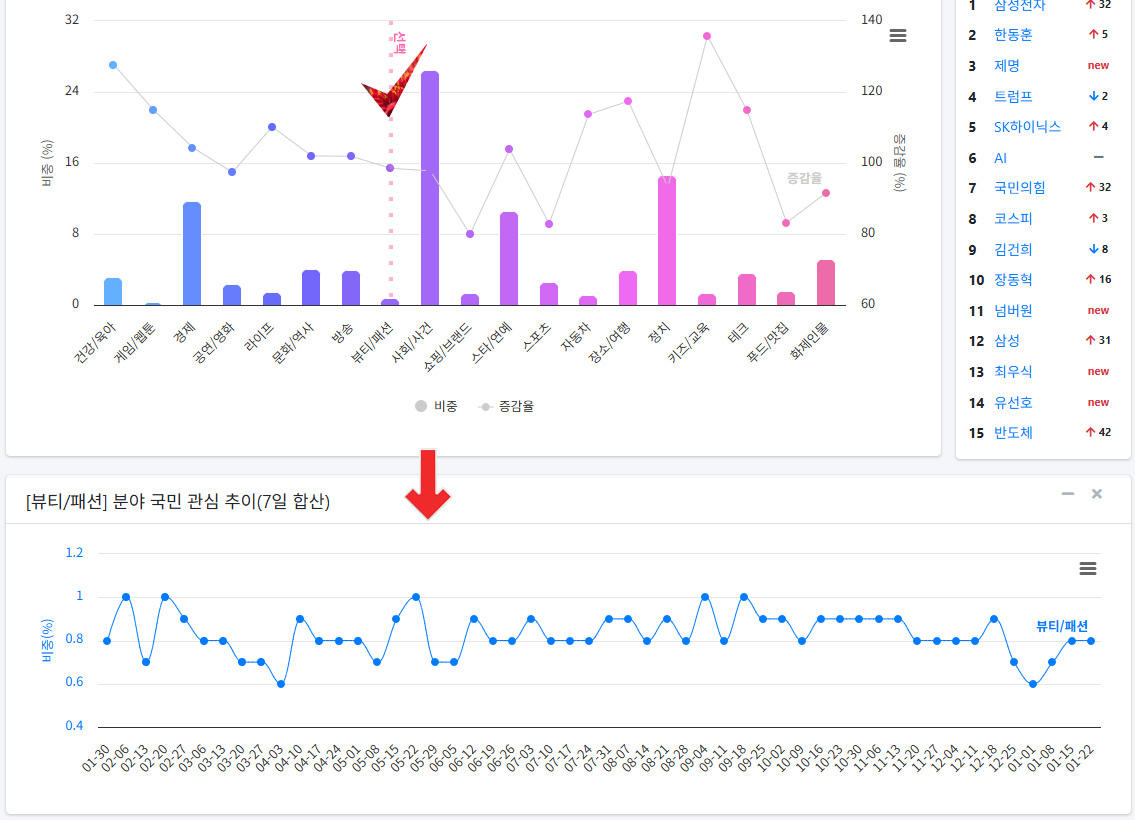Open the SK하이닉스 keyword link
The width and height of the screenshot is (1135, 820).
point(1027,127)
